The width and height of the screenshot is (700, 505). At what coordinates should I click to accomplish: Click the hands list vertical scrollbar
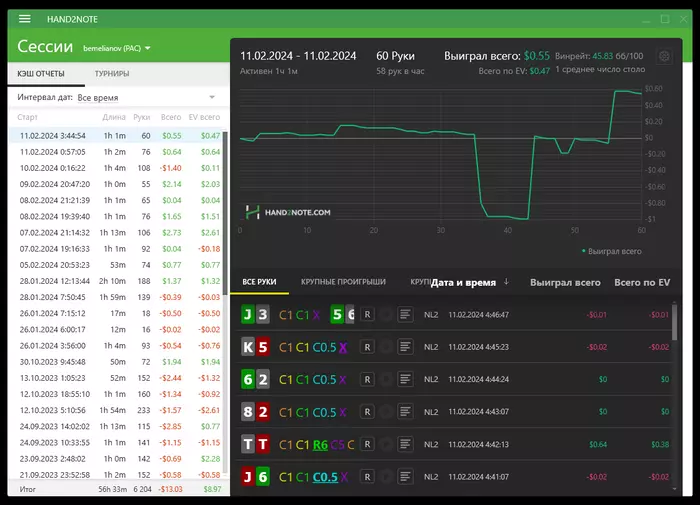click(674, 321)
